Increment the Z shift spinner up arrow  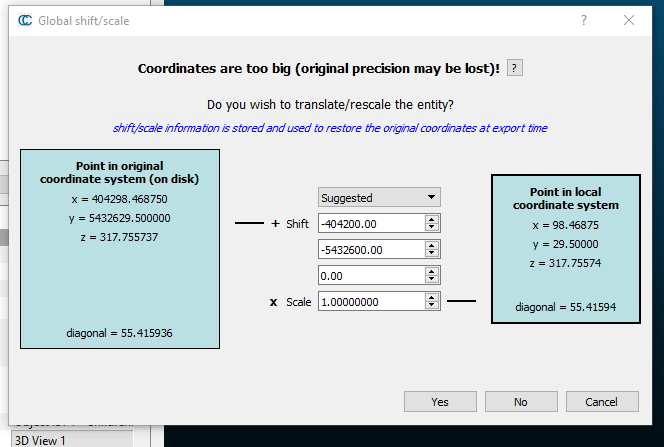[x=432, y=271]
